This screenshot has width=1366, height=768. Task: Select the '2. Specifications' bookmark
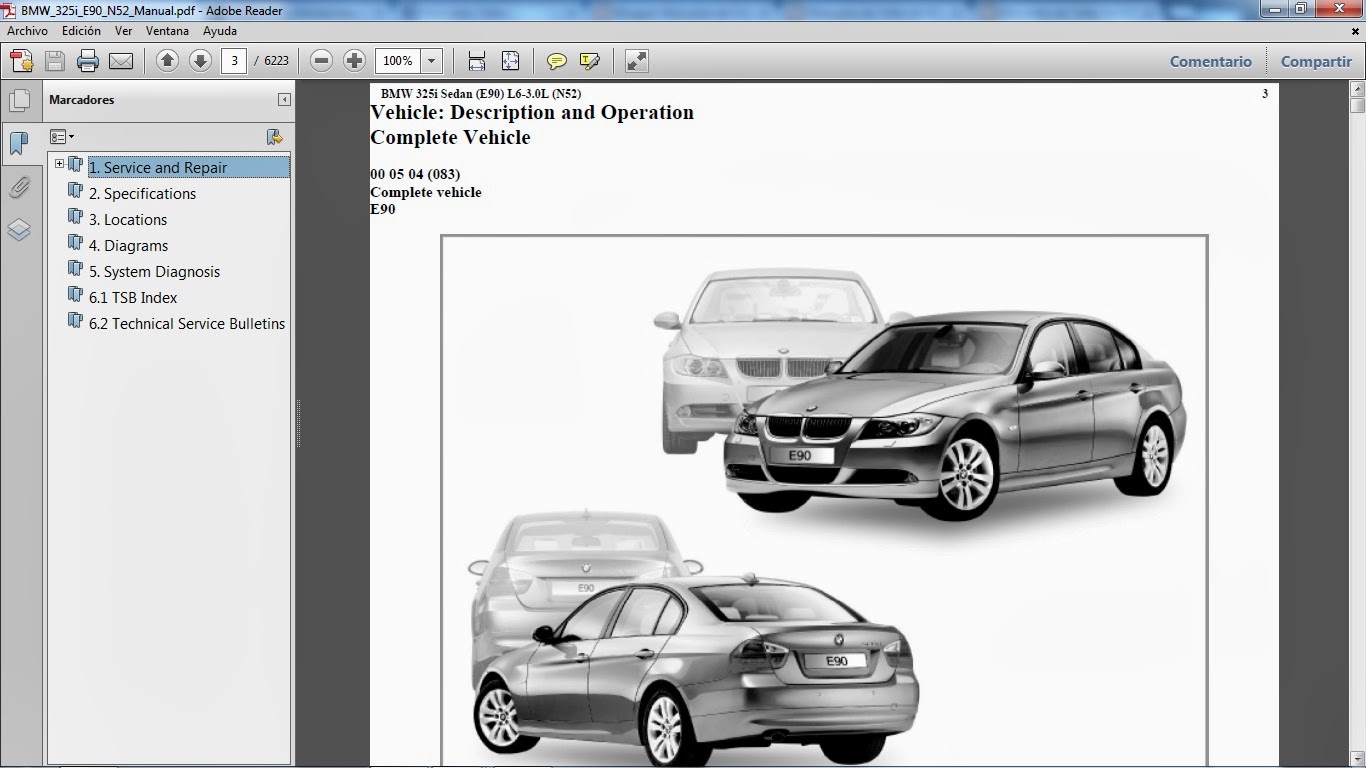click(x=142, y=194)
